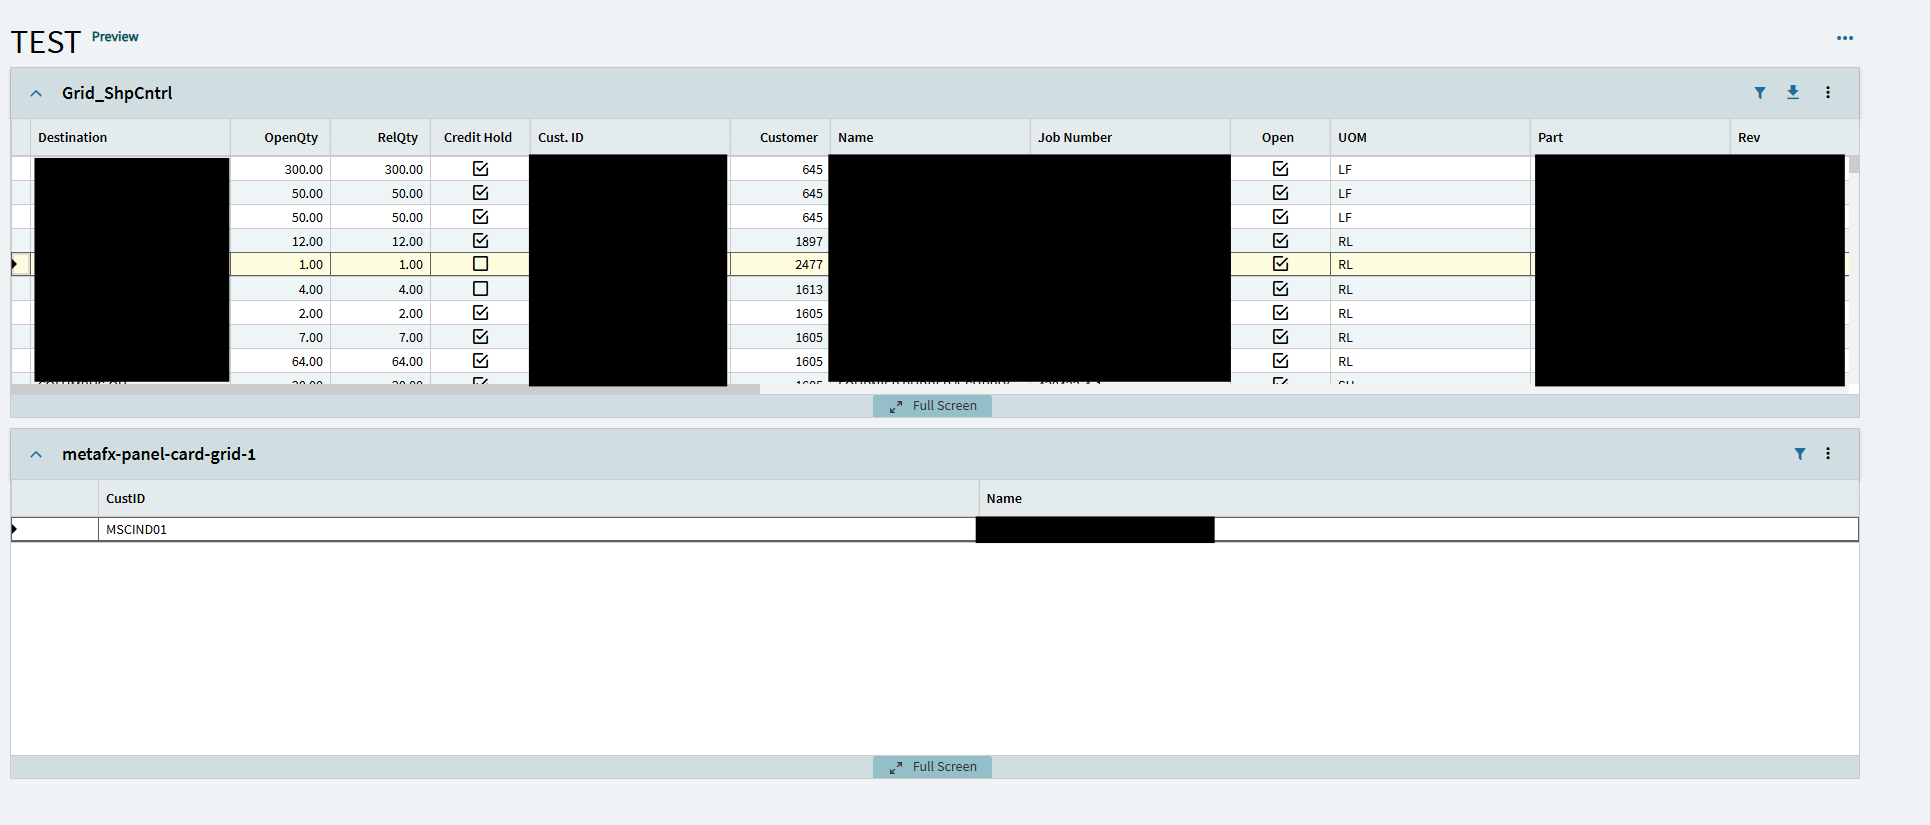Sort by the Destination column header

pyautogui.click(x=130, y=137)
